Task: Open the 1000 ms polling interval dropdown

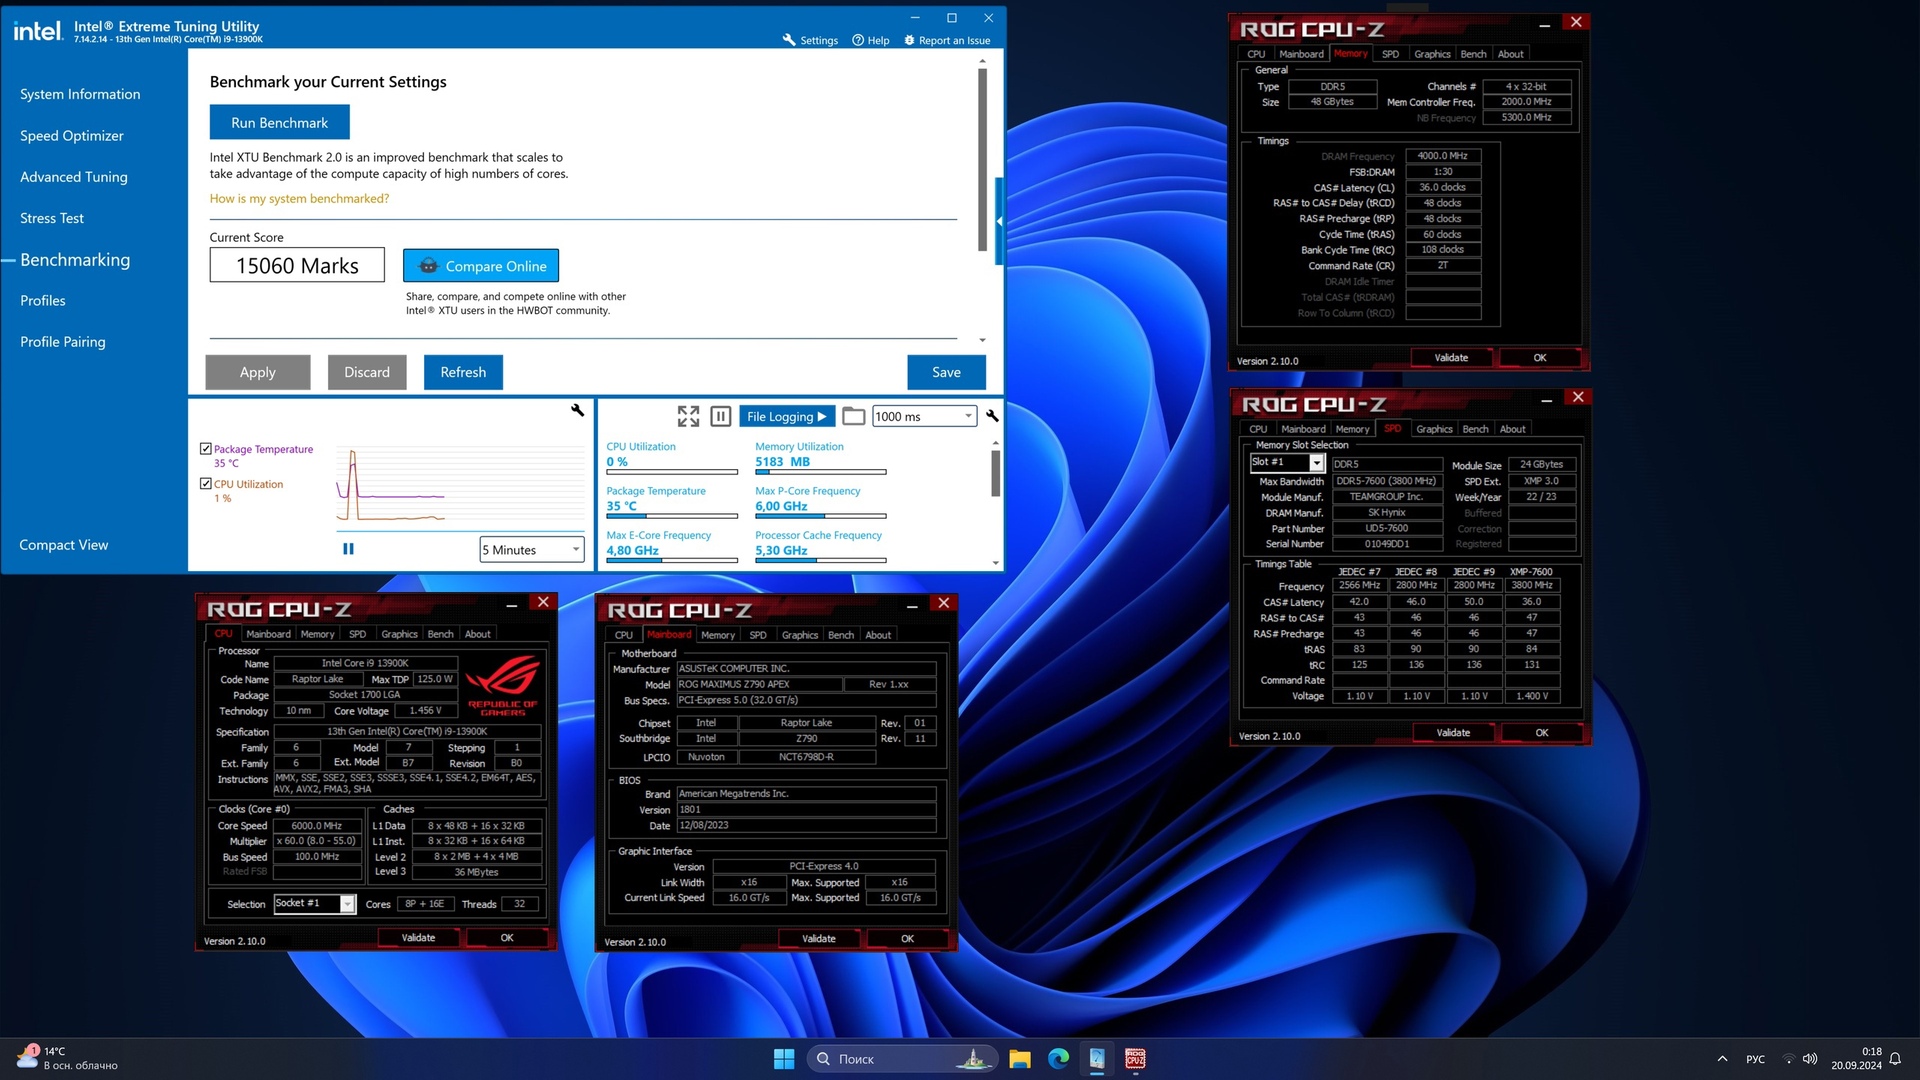Action: pyautogui.click(x=924, y=416)
